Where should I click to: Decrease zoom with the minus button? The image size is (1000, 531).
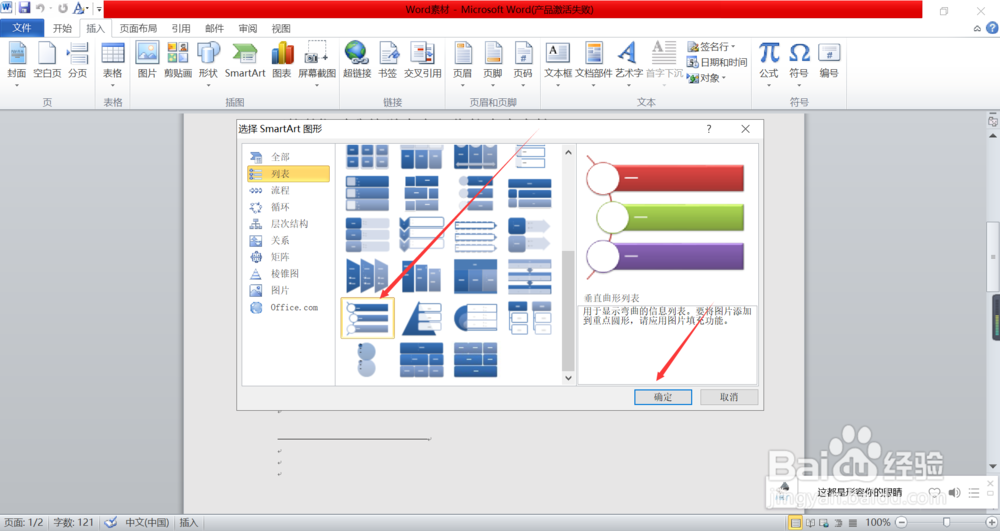[901, 522]
